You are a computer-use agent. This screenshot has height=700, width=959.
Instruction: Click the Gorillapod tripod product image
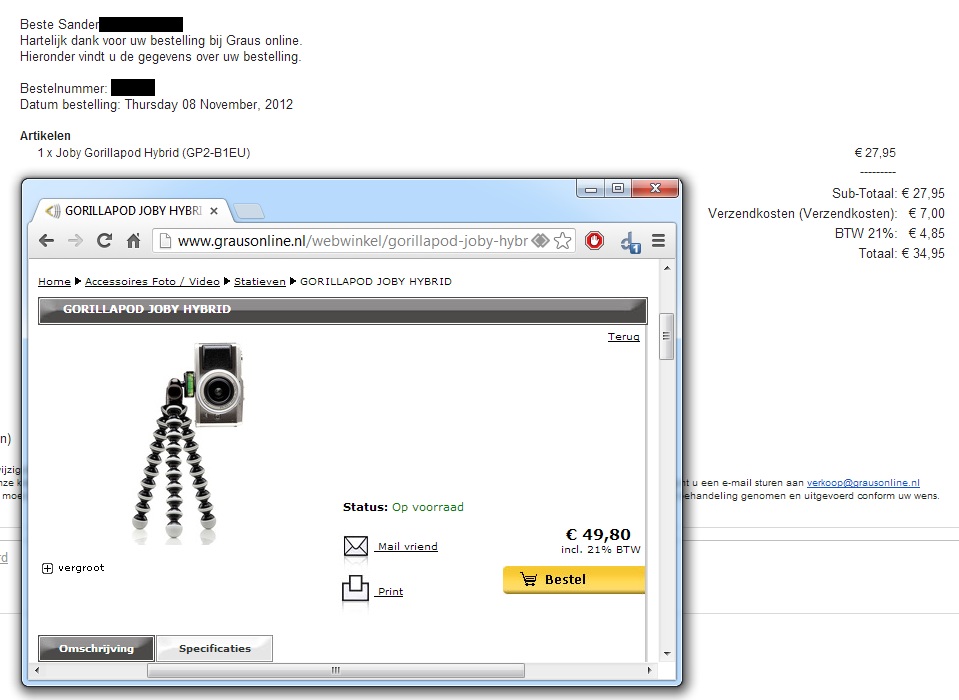[187, 443]
